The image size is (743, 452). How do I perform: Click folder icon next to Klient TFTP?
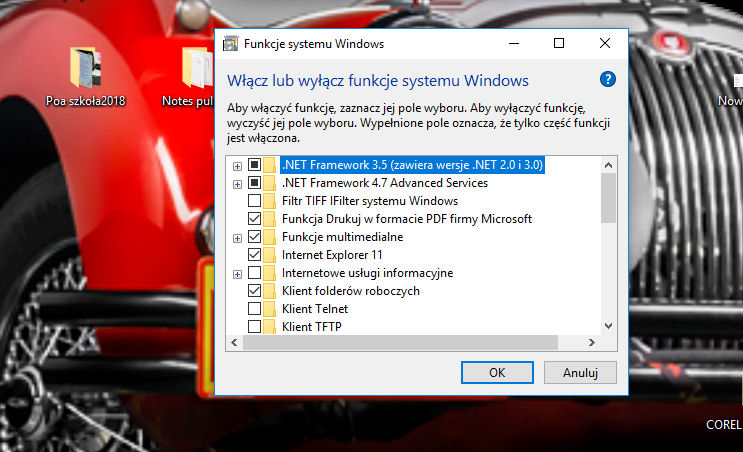pyautogui.click(x=270, y=327)
